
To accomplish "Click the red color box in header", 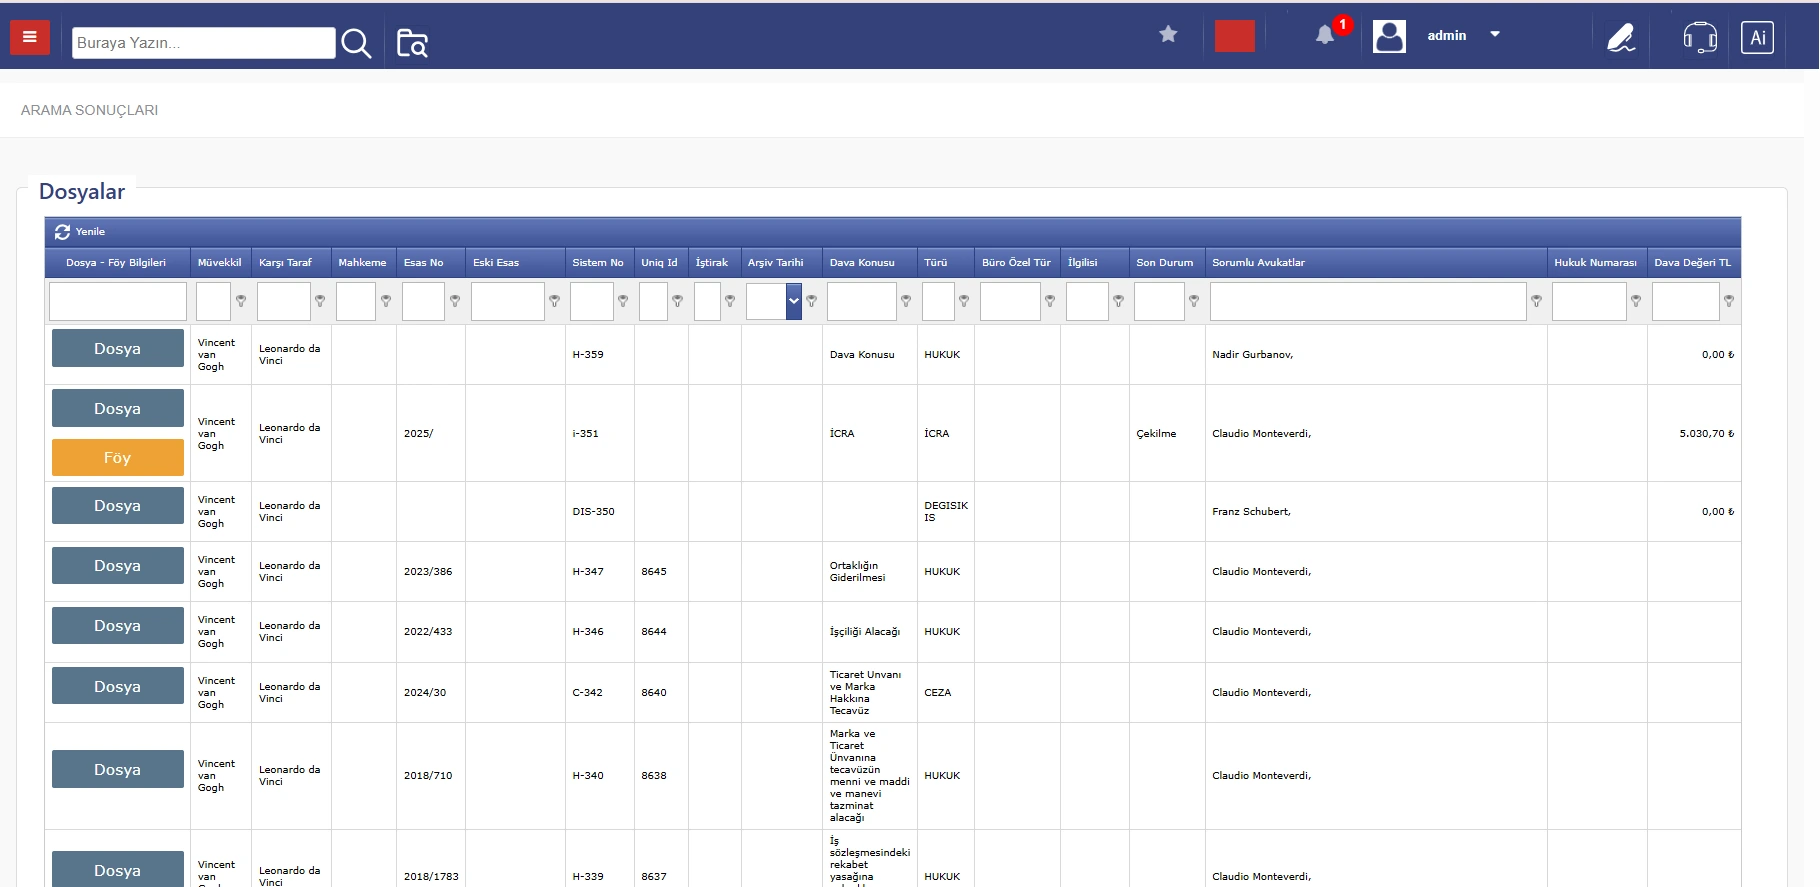I will [x=1234, y=36].
